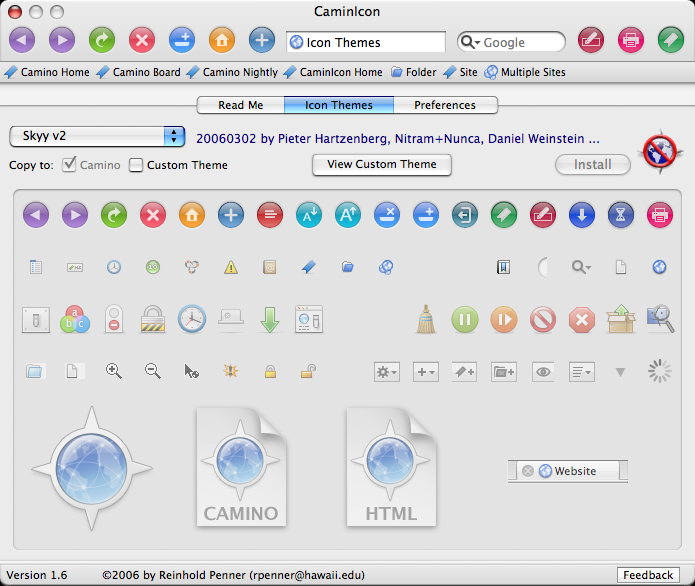Screen dimensions: 695x586
Task: Click the red Stop toolbar button
Action: point(142,40)
